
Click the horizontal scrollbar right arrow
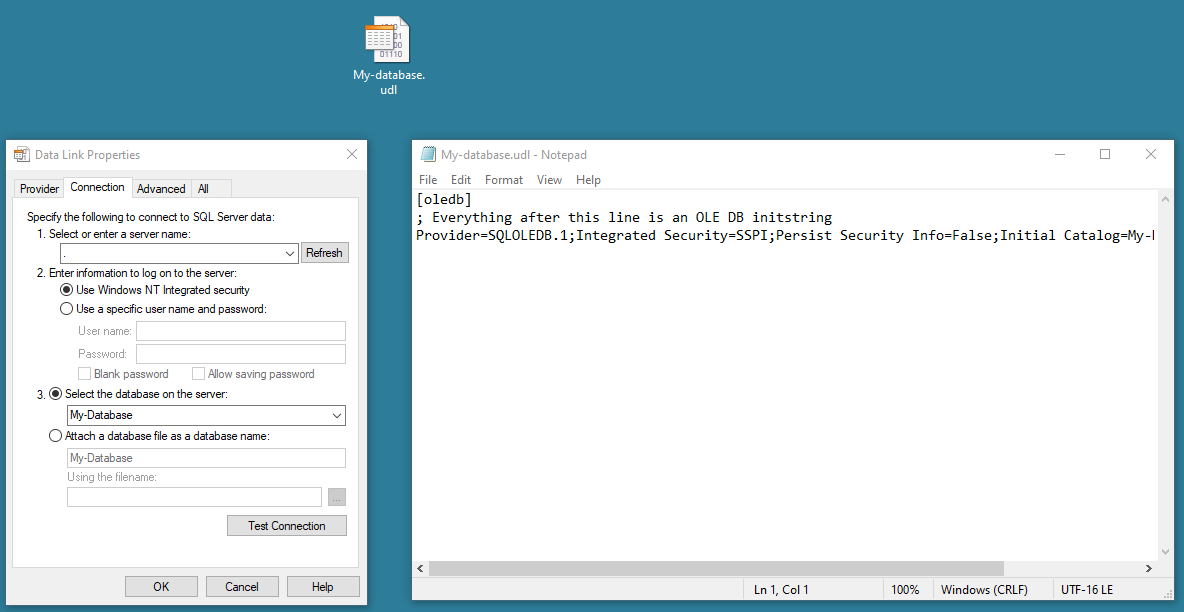(1150, 568)
